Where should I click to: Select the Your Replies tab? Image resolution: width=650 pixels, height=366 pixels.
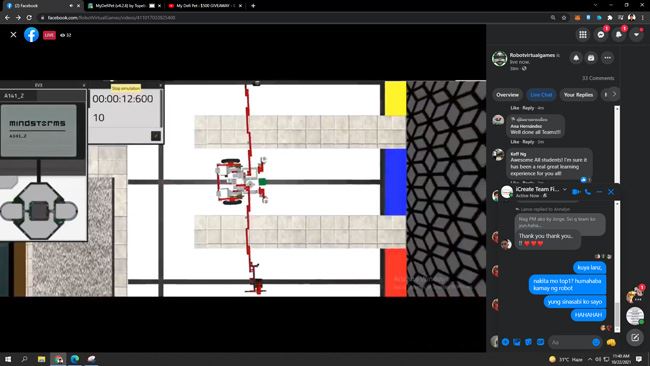578,95
